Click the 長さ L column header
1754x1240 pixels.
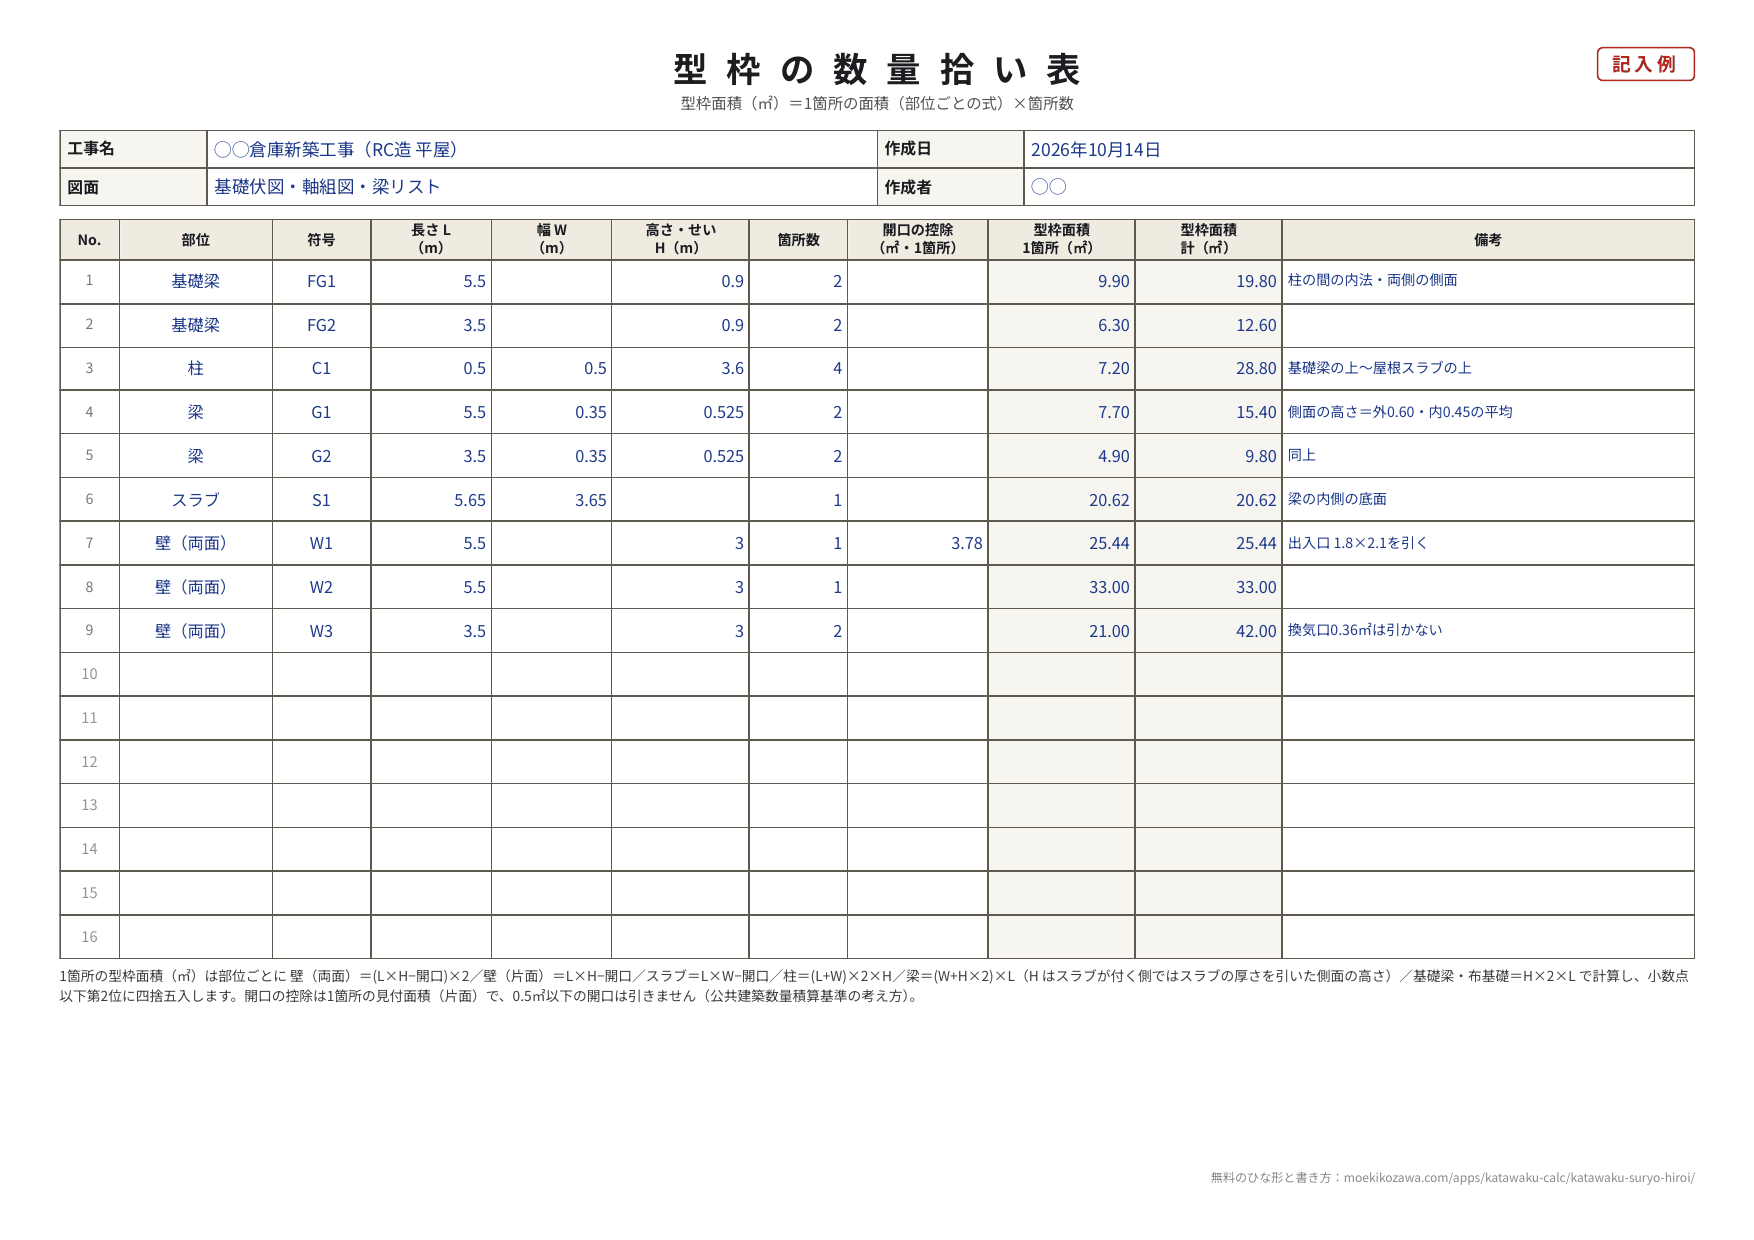[x=431, y=239]
